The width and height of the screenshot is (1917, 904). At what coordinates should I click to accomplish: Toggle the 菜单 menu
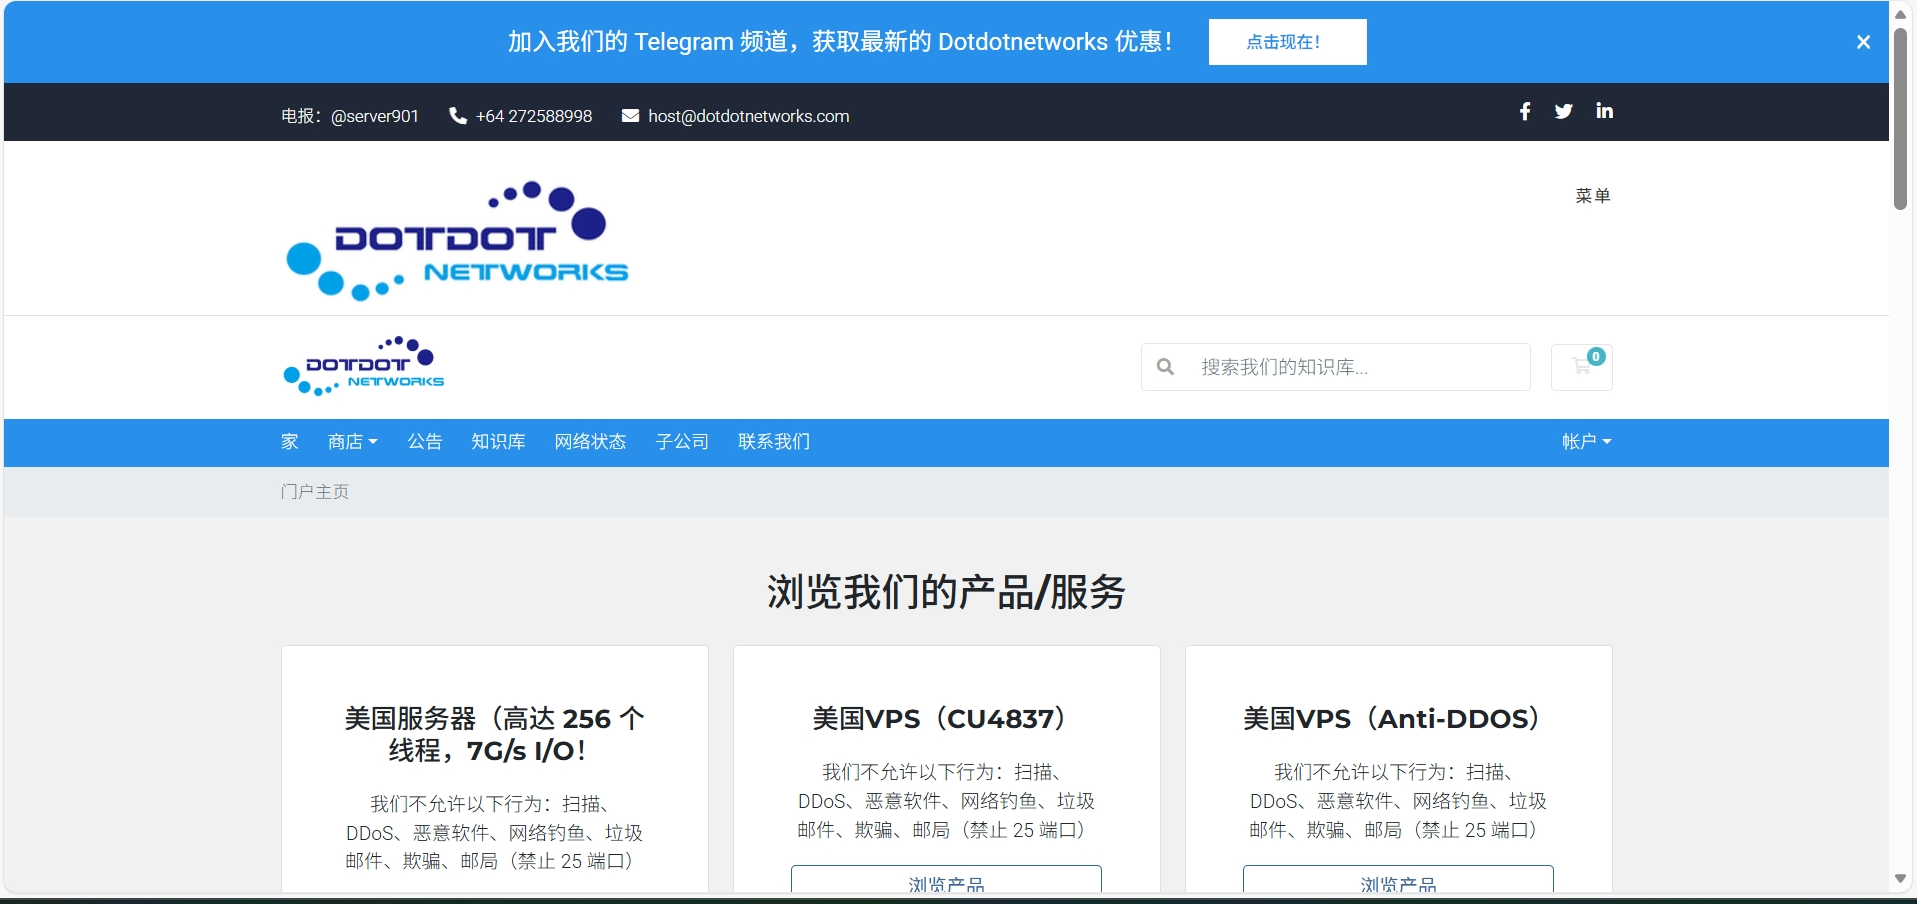tap(1592, 196)
